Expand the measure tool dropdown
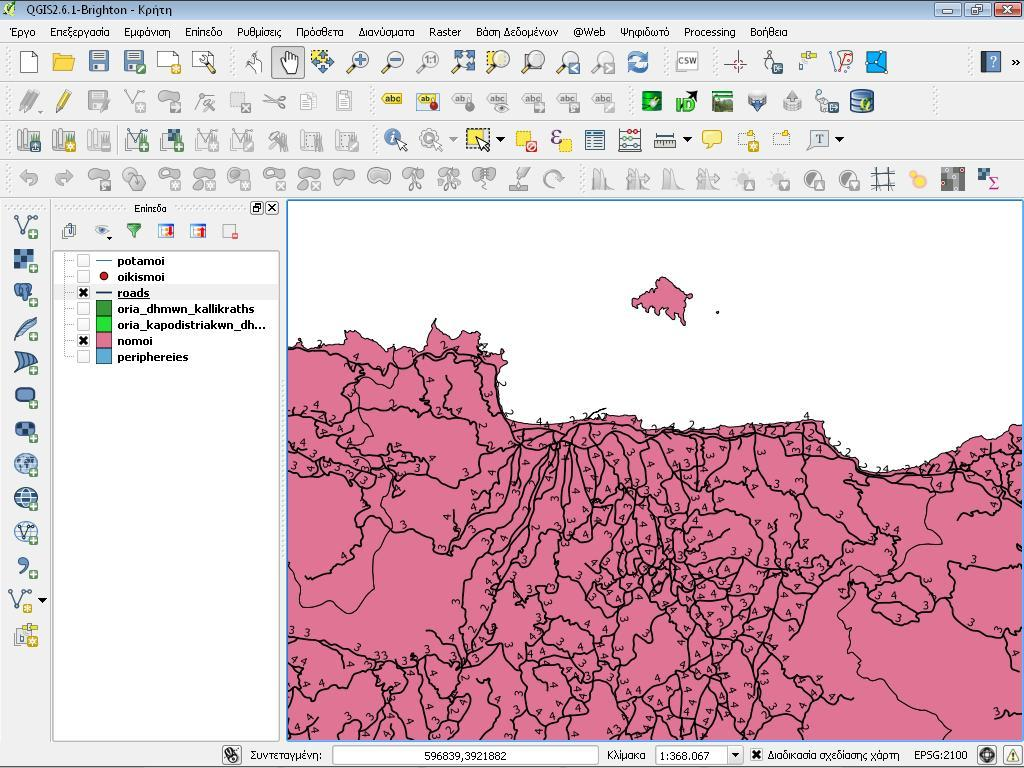 [687, 139]
